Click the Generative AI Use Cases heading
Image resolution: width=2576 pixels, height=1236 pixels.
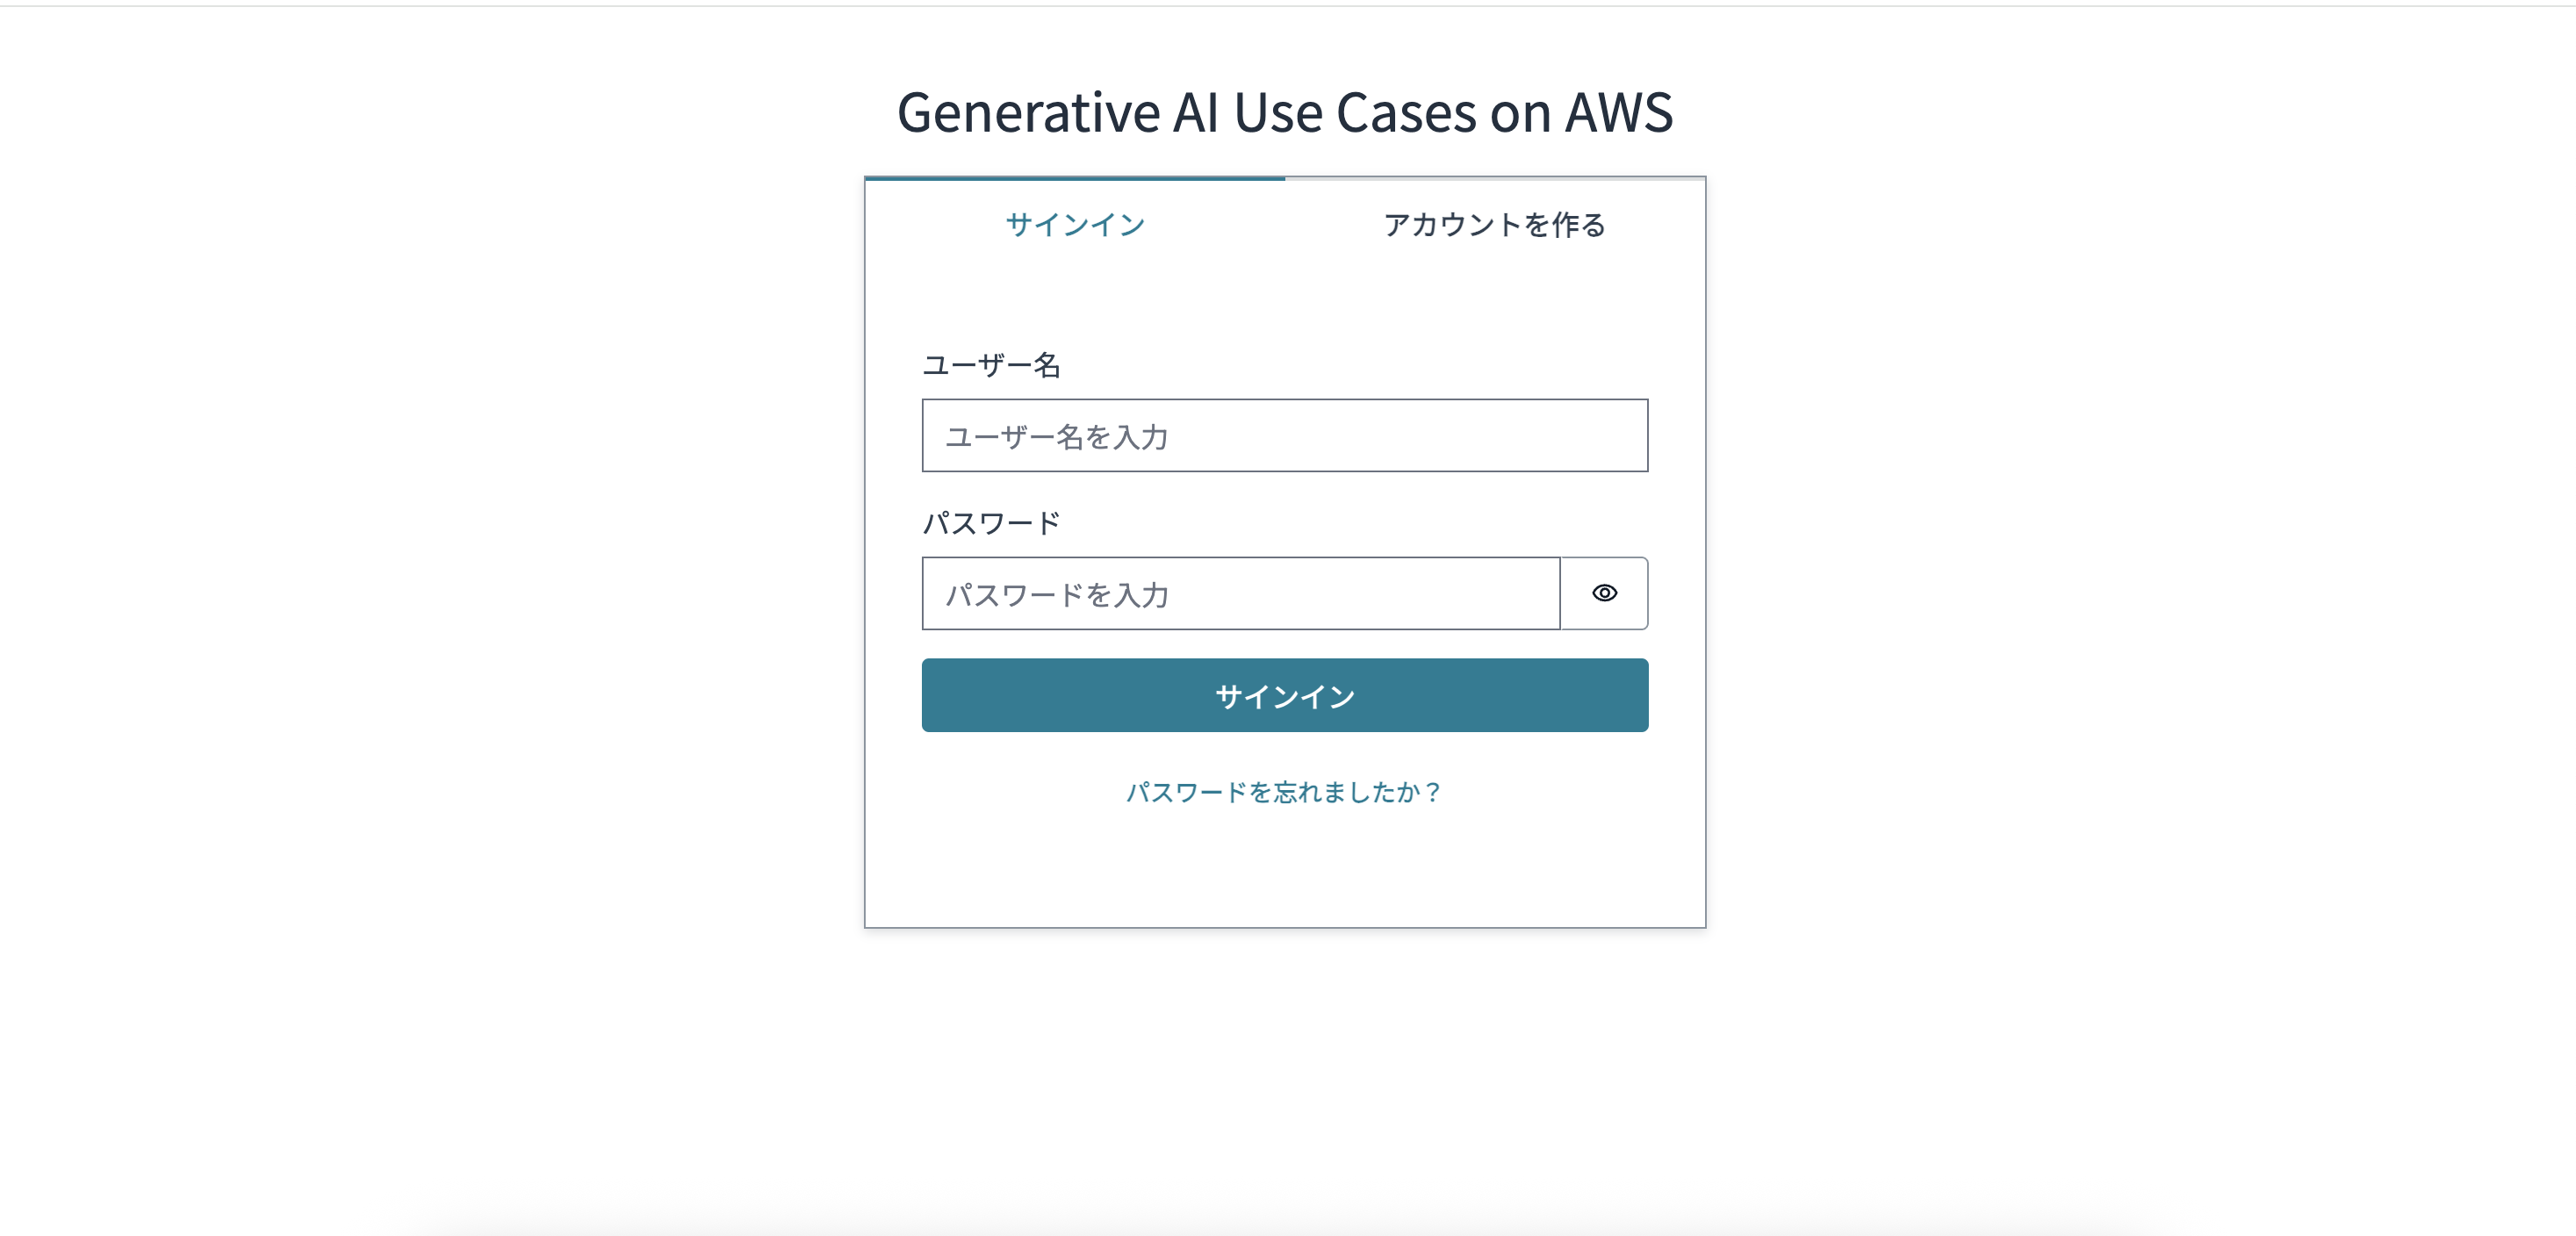click(1284, 112)
